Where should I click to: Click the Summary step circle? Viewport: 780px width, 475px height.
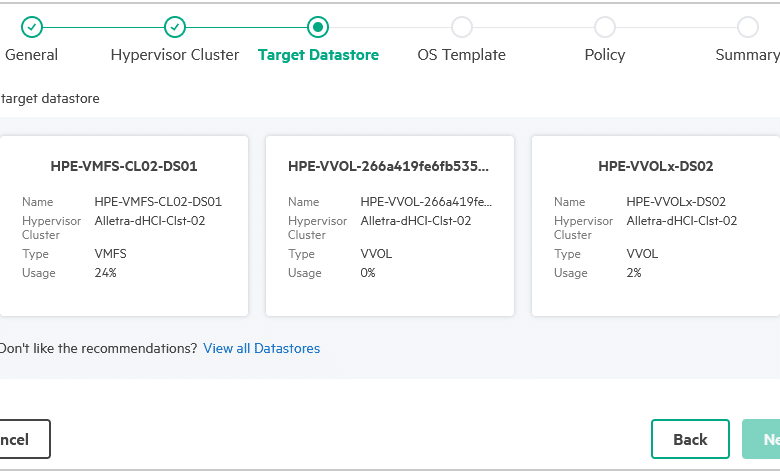pos(748,27)
